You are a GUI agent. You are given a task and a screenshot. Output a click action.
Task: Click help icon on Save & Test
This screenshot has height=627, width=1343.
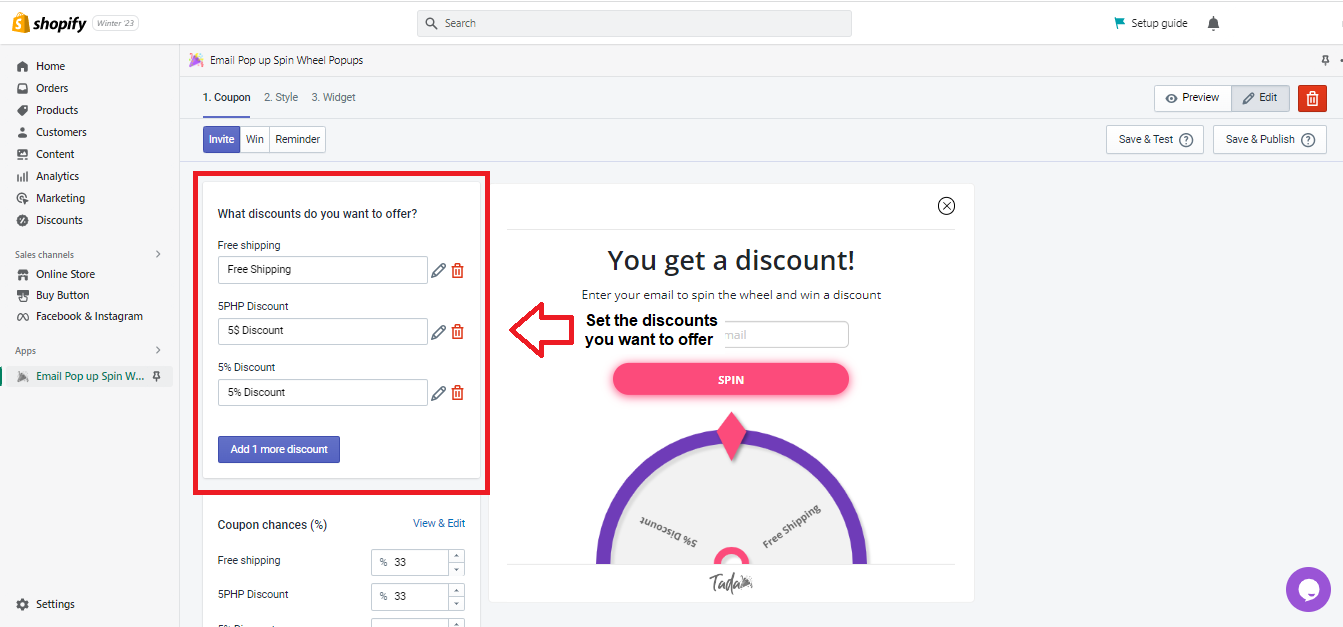[1186, 140]
